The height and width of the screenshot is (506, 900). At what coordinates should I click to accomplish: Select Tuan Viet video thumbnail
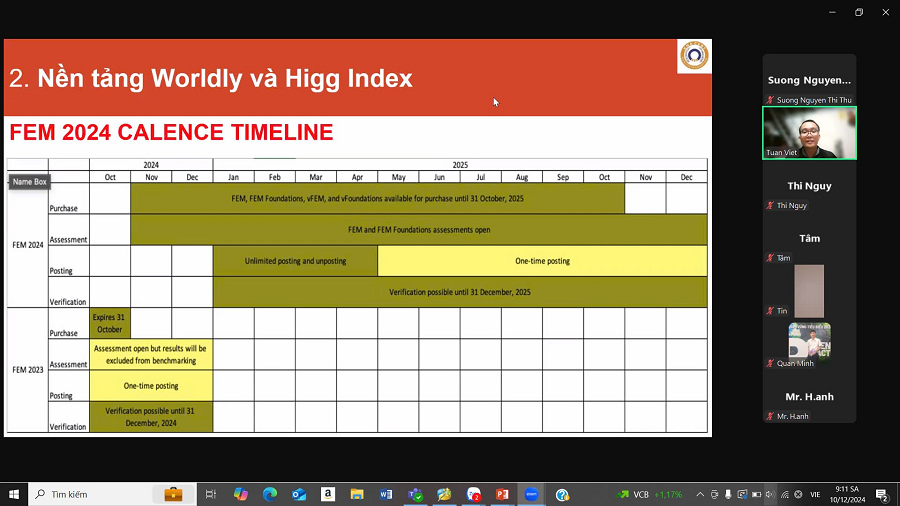(809, 133)
